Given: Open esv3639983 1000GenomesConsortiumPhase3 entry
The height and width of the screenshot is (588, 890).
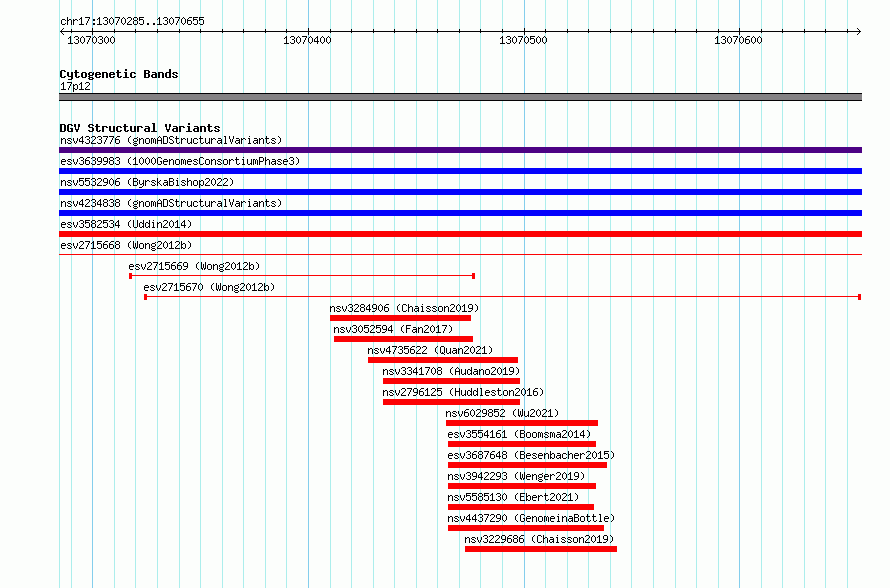Looking at the screenshot, I should click(x=180, y=161).
